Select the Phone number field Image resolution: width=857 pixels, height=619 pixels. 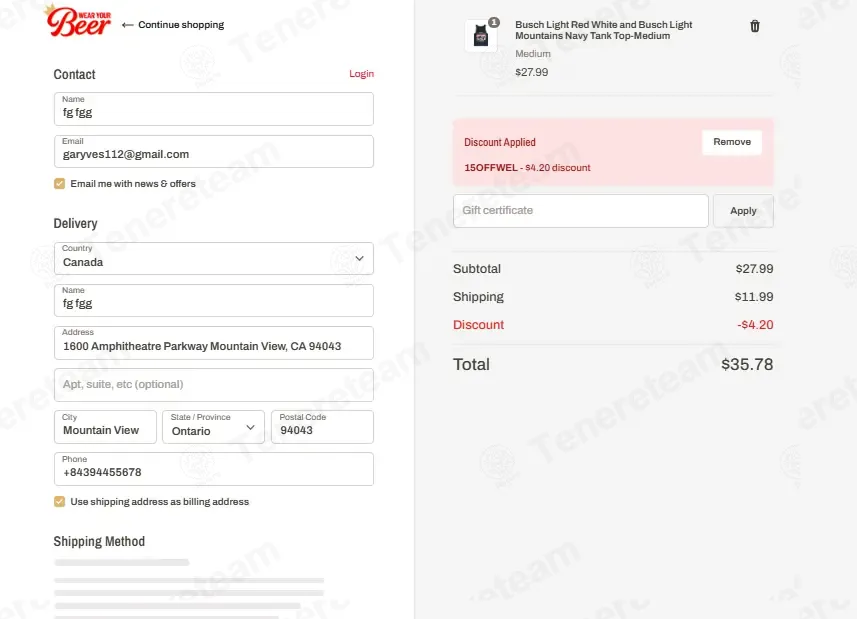tap(214, 469)
